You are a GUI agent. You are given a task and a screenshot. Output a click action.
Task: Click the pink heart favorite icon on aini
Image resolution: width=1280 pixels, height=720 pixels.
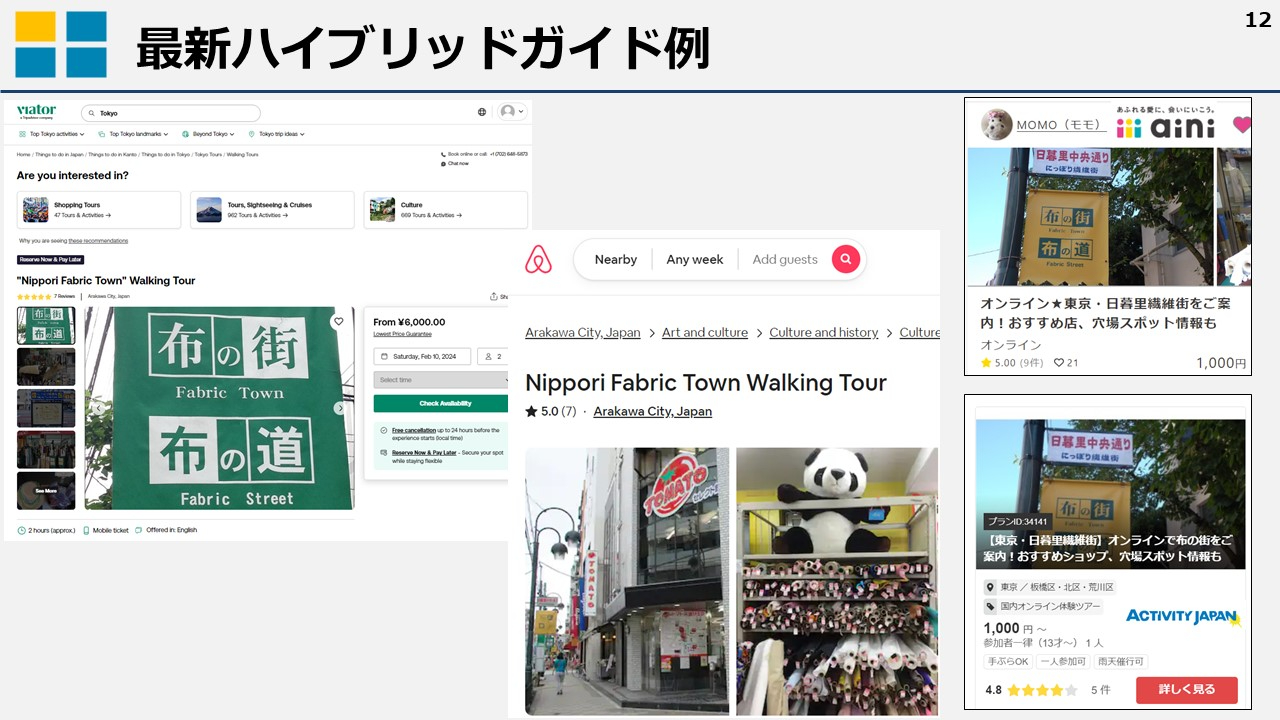click(x=1241, y=125)
